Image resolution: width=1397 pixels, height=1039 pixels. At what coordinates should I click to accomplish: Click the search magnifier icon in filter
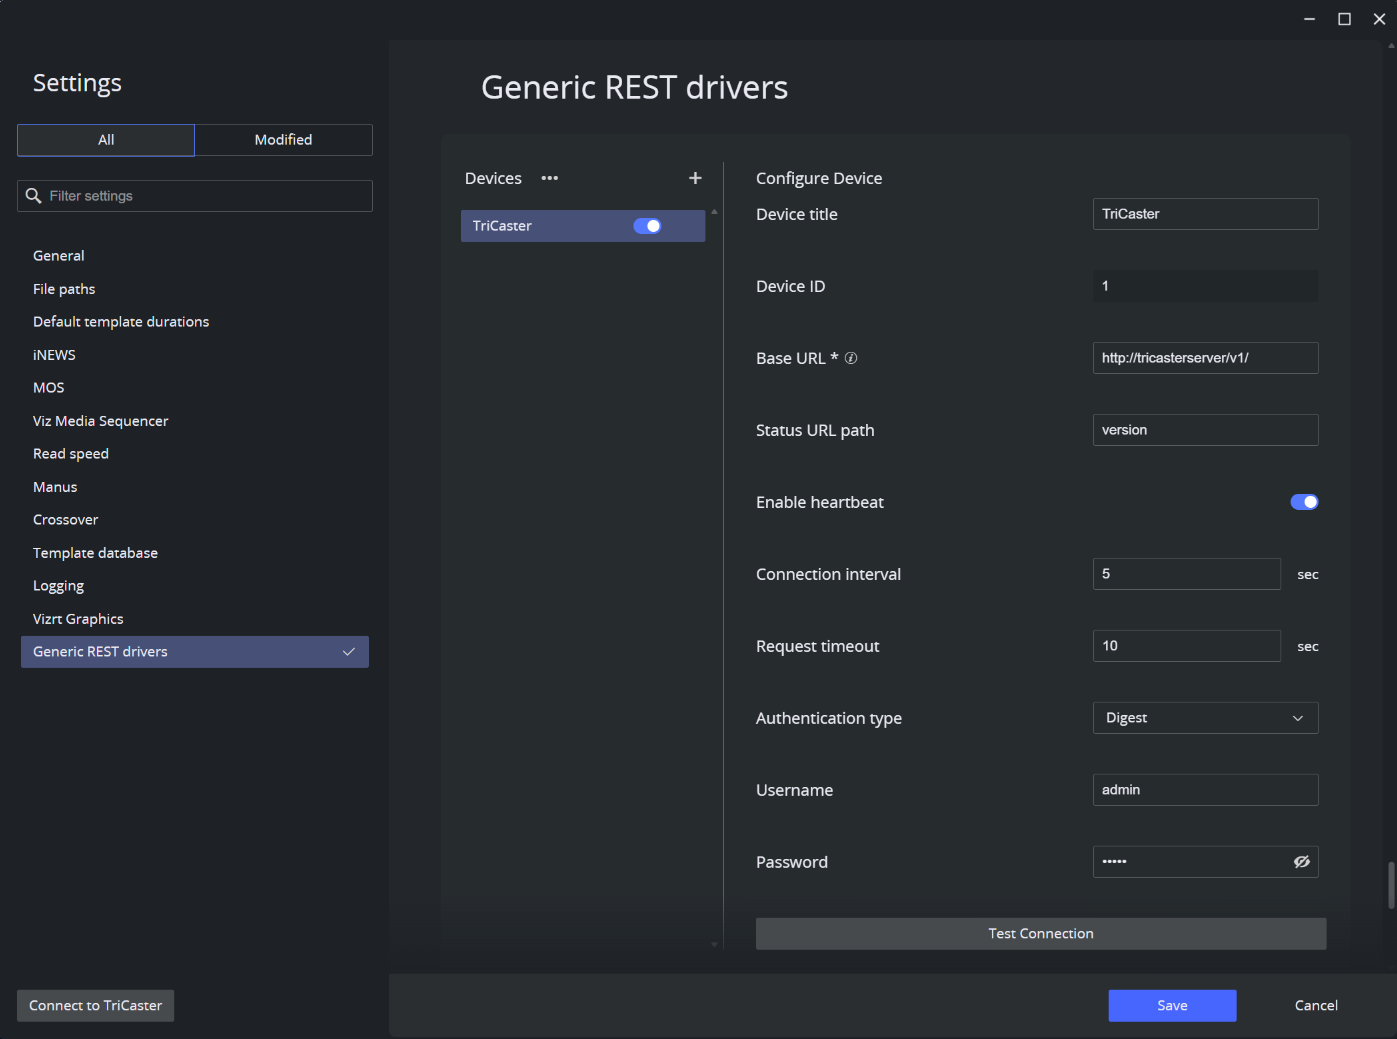pyautogui.click(x=34, y=196)
